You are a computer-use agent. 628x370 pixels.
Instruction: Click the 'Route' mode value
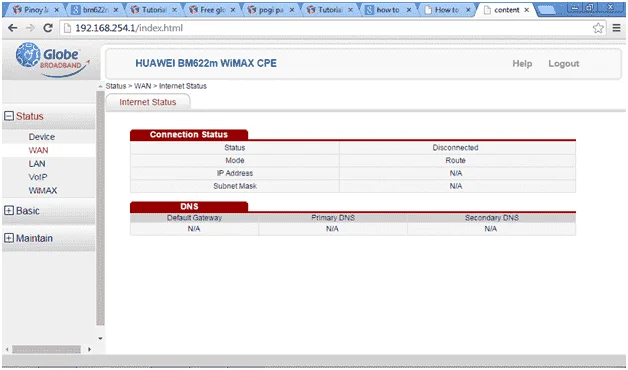point(455,161)
